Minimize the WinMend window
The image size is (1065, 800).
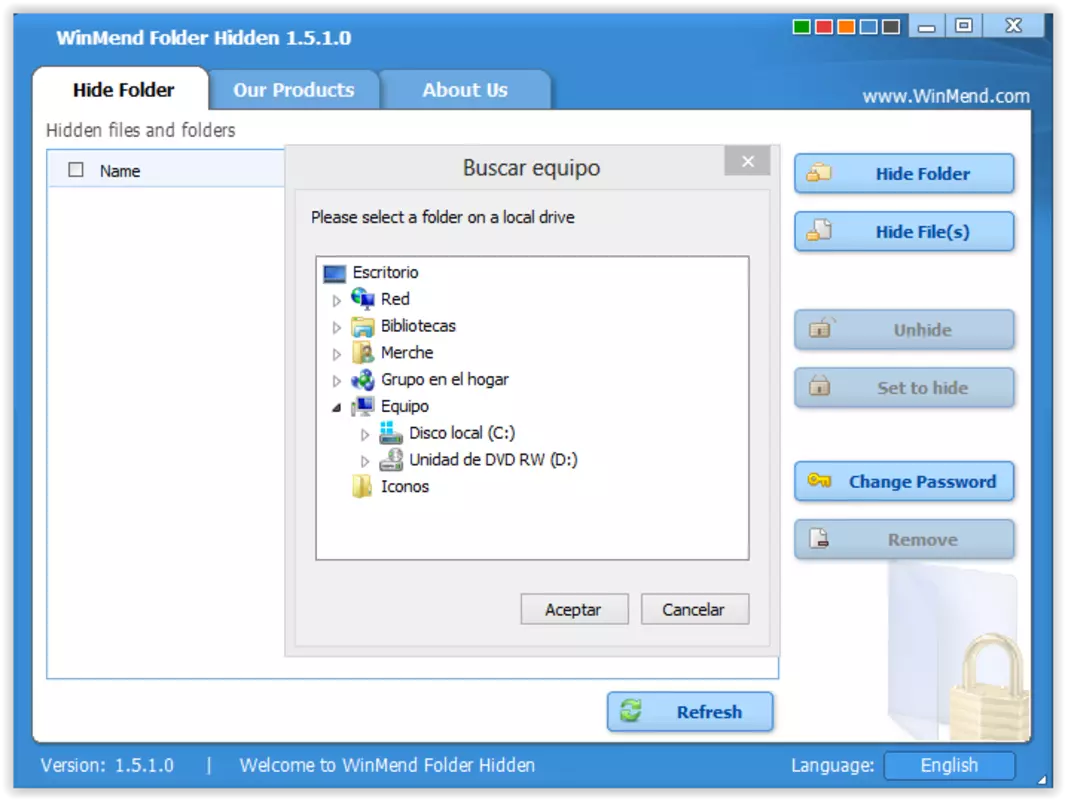pos(926,27)
